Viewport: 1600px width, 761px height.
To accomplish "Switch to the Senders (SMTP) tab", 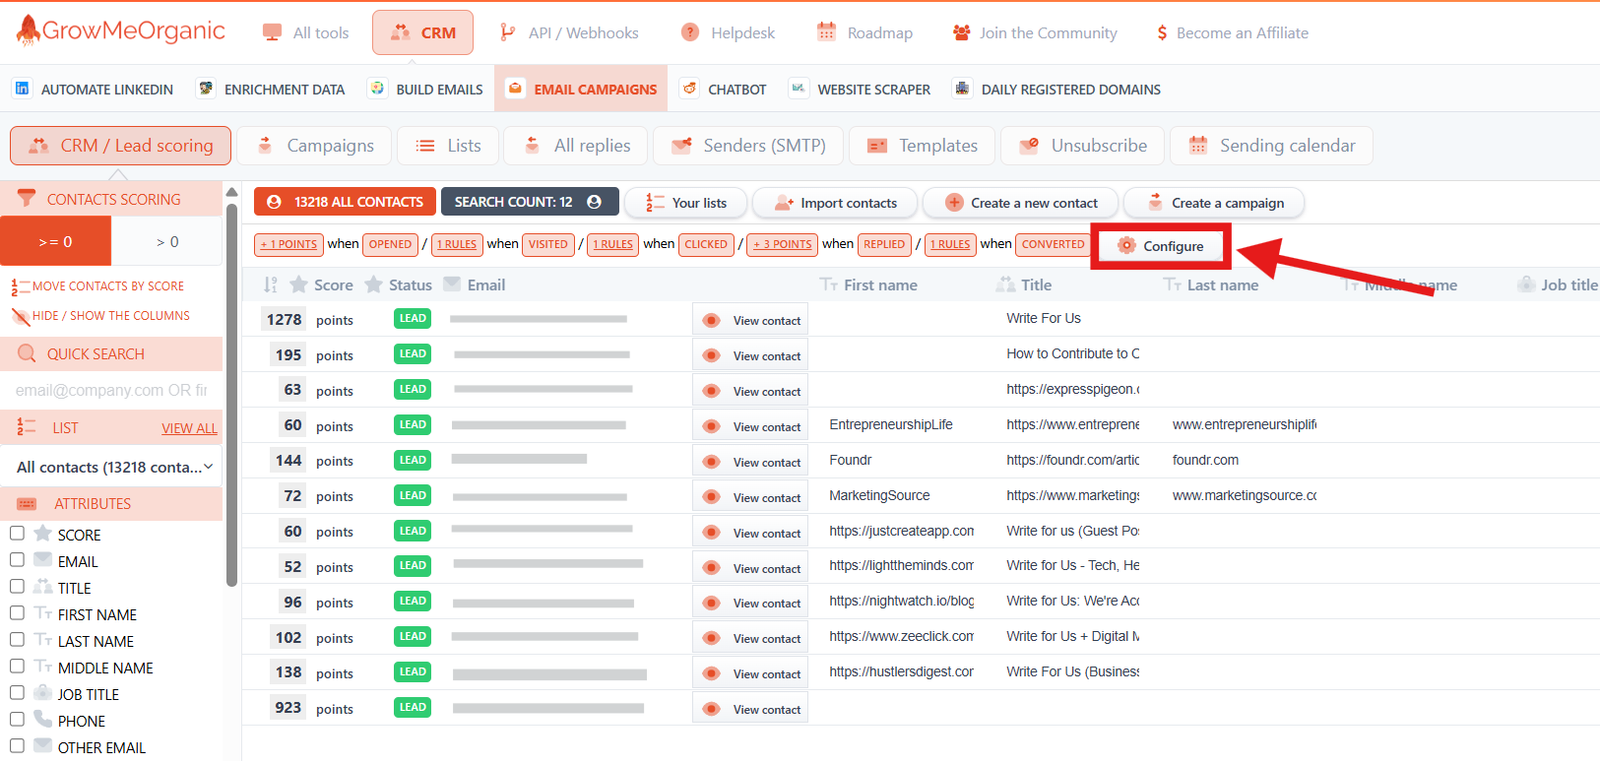I will (748, 145).
